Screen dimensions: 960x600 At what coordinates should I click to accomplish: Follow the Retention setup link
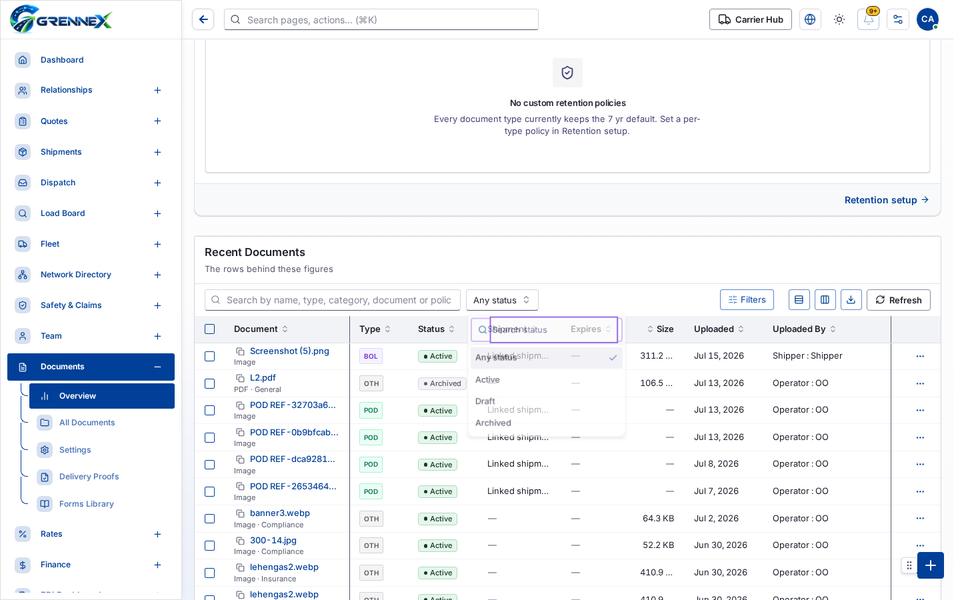(886, 200)
